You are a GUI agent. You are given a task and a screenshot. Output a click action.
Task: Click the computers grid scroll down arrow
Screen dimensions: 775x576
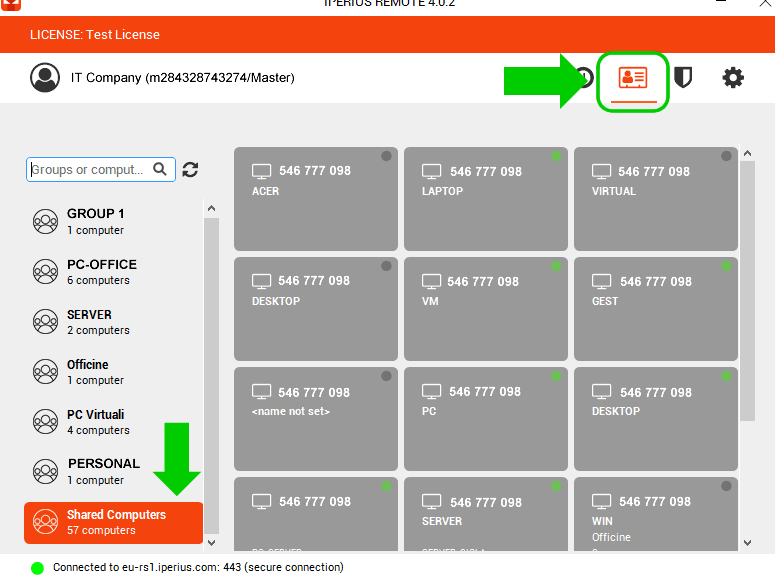point(747,542)
